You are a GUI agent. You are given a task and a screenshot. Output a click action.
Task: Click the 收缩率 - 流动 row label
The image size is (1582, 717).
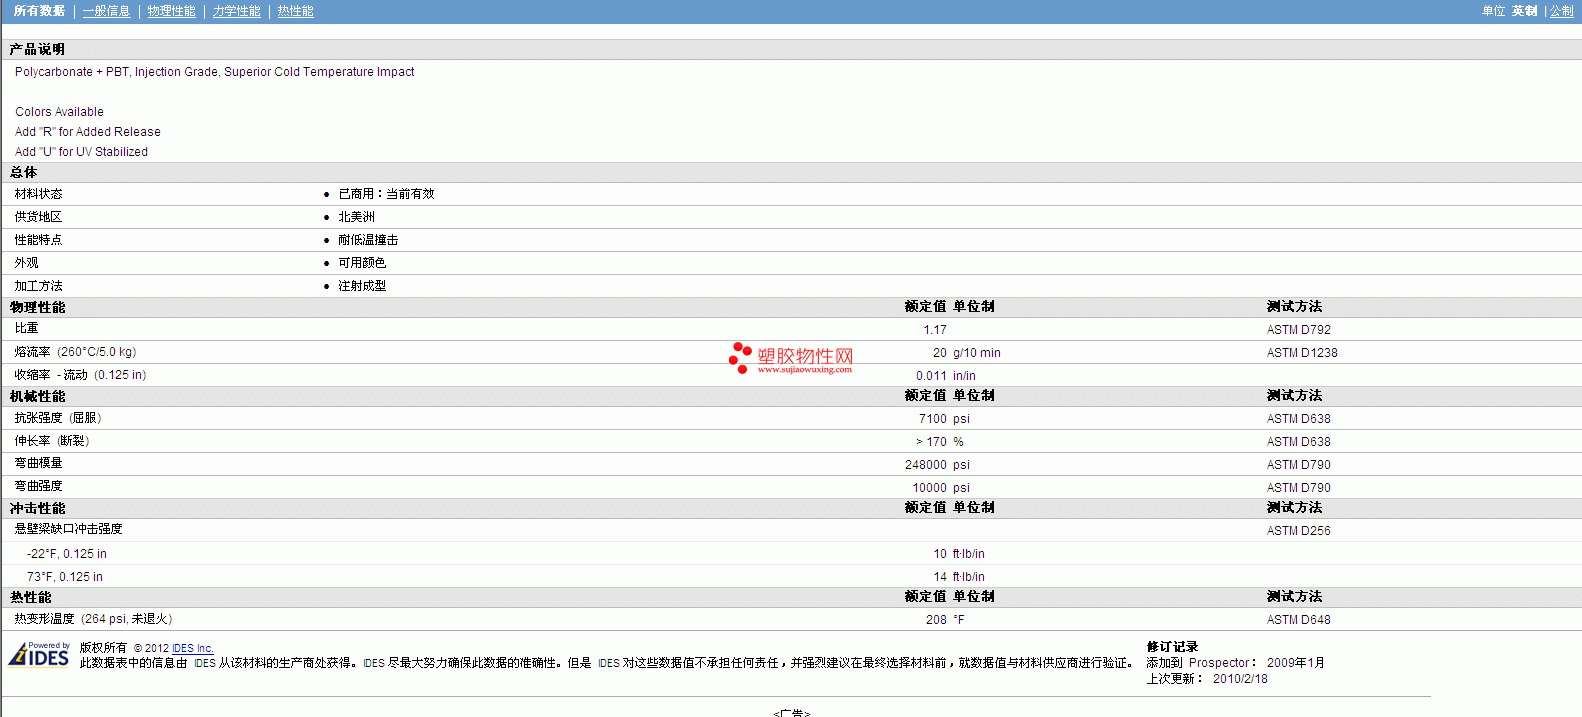[x=80, y=375]
